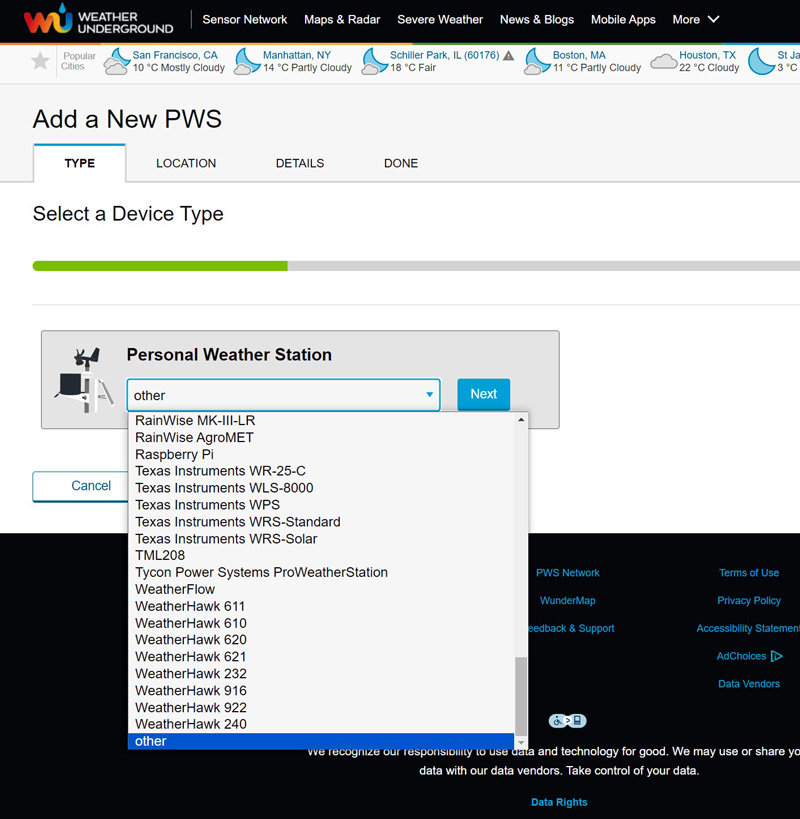Go to Mobile Apps menu item

(x=623, y=19)
